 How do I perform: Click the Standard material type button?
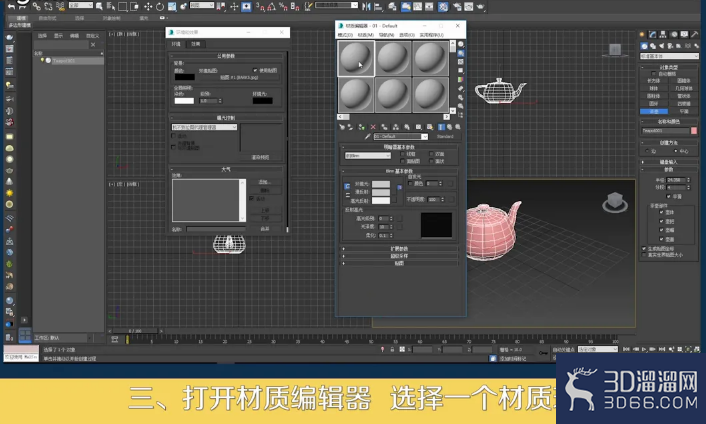tap(445, 136)
